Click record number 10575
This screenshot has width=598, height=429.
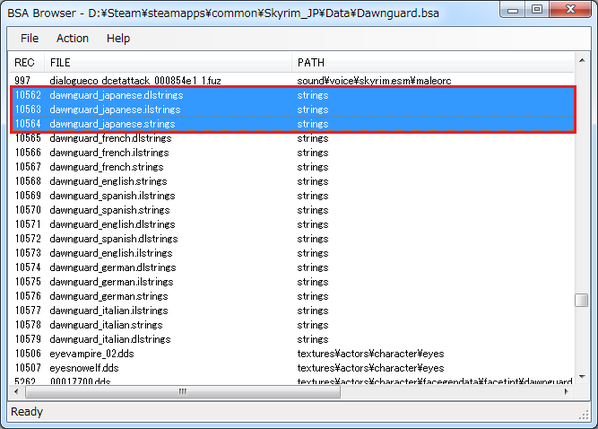click(x=28, y=282)
